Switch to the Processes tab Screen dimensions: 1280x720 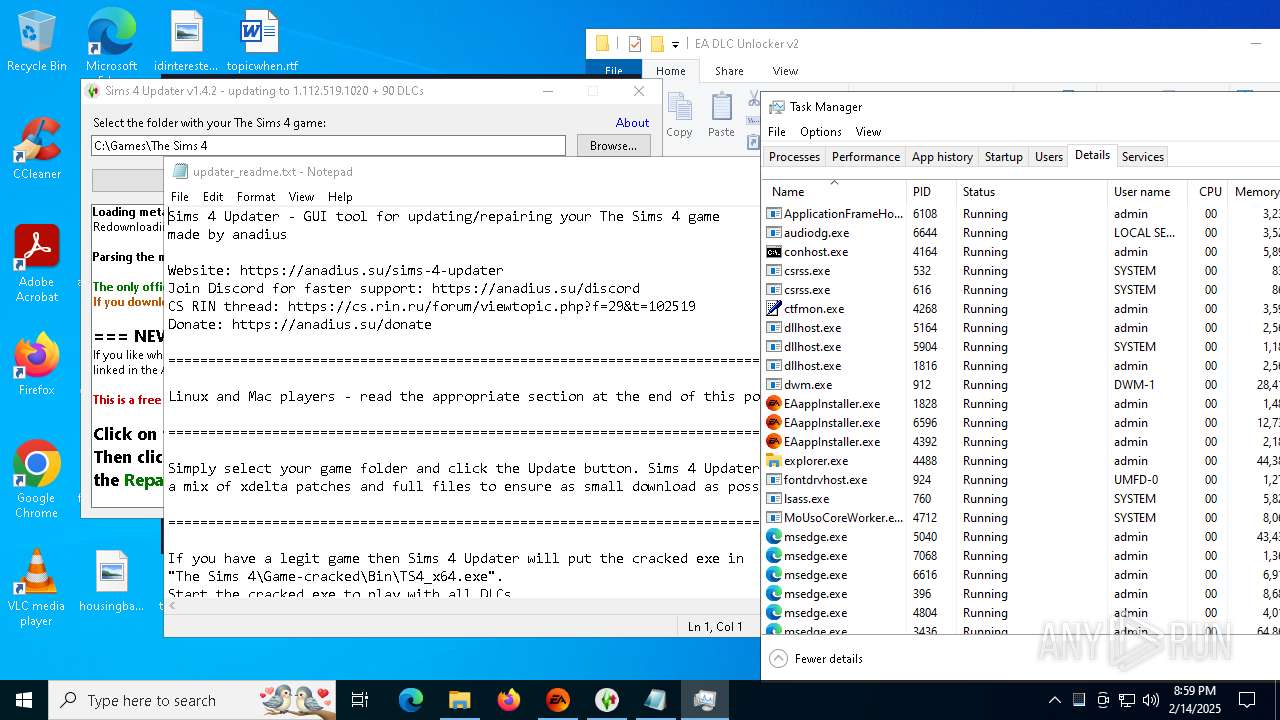point(795,157)
